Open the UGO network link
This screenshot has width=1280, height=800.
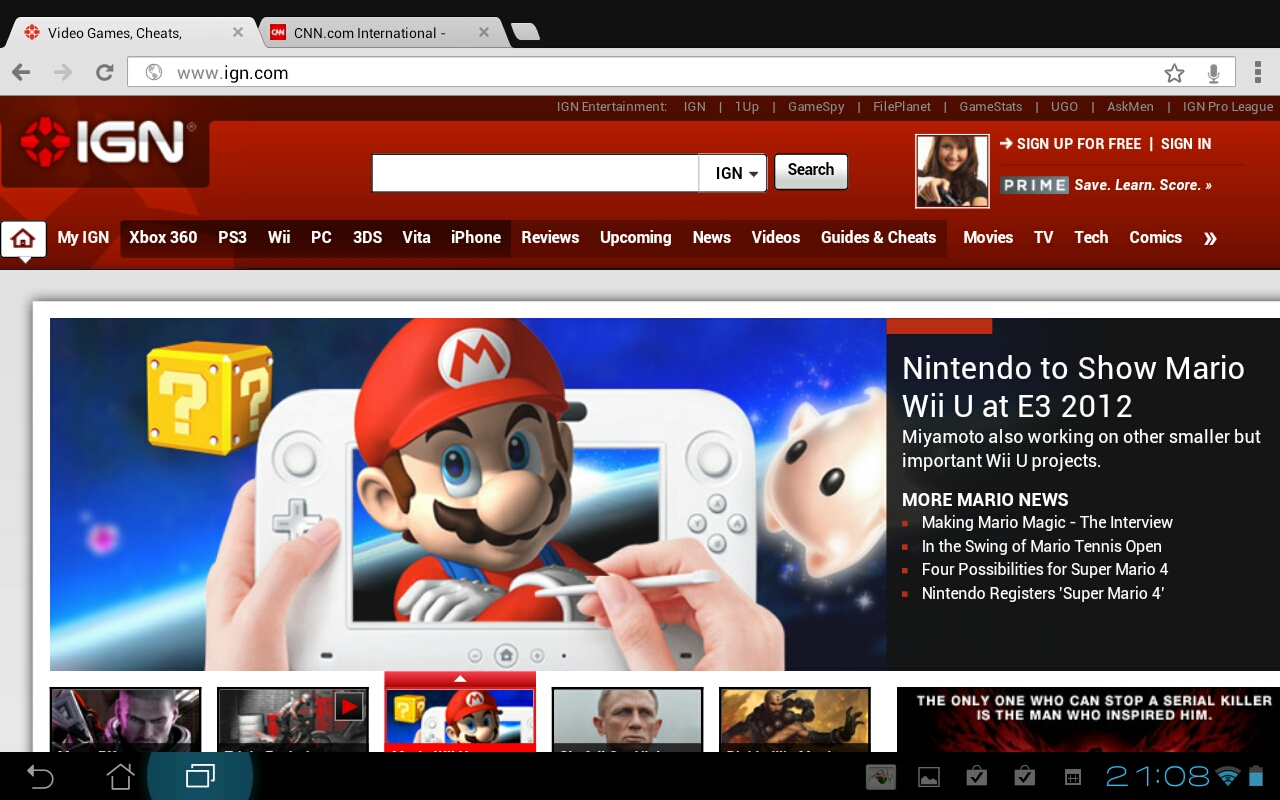pyautogui.click(x=1064, y=107)
